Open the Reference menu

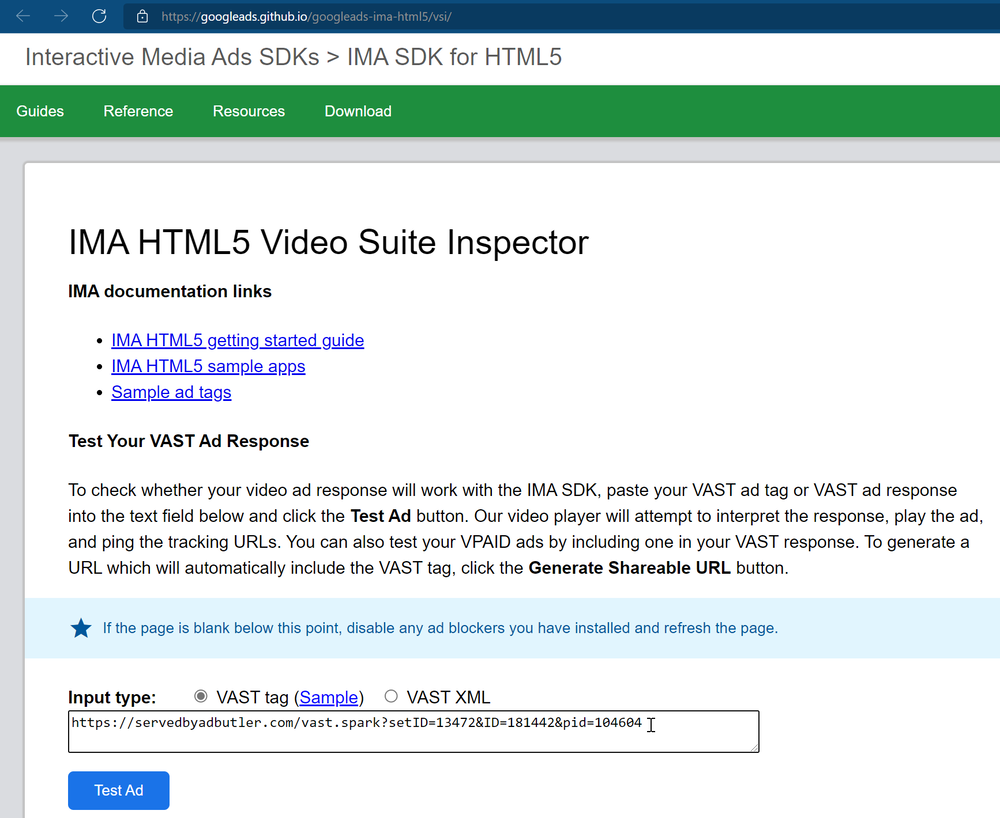click(x=138, y=111)
